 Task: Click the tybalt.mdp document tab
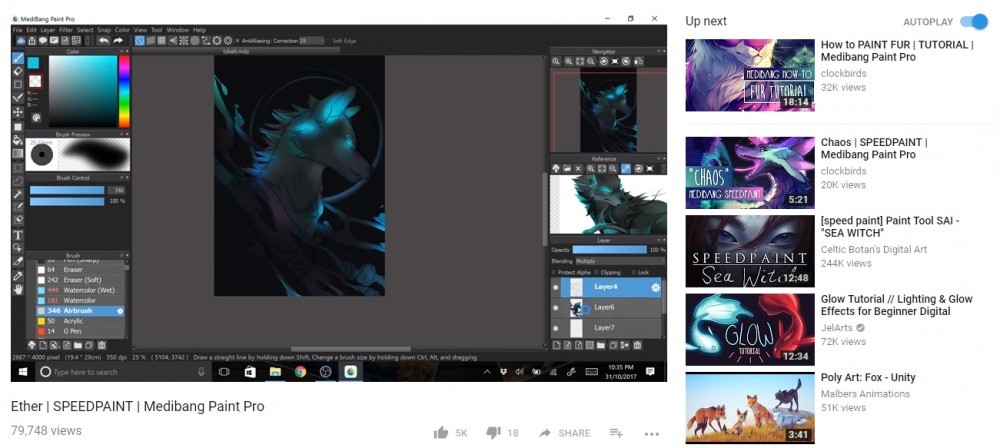point(237,51)
